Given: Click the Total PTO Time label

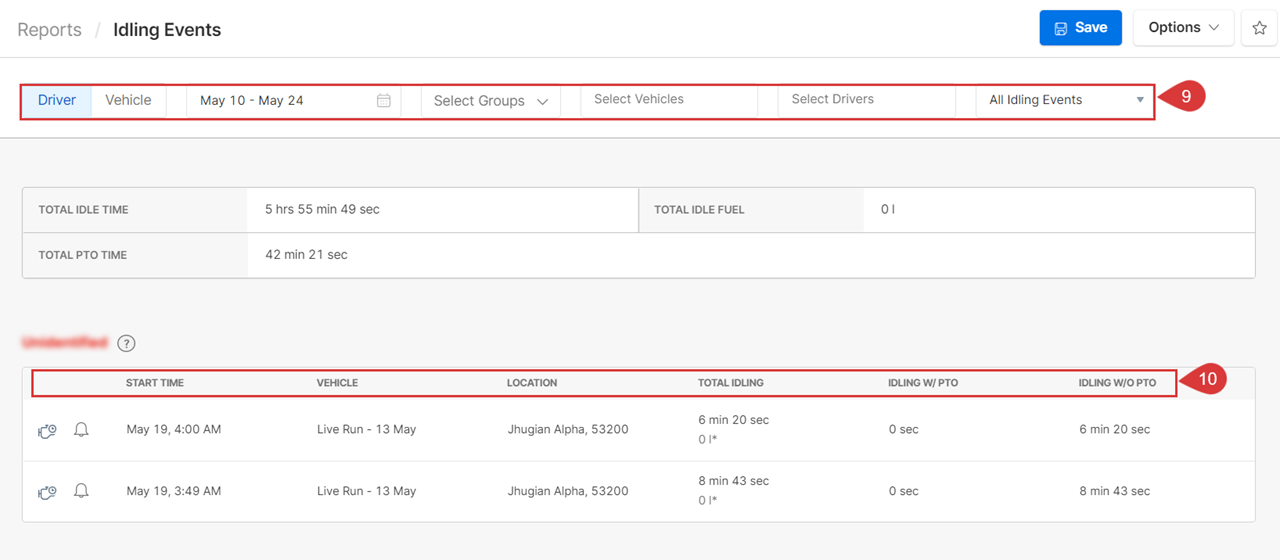Looking at the screenshot, I should (x=82, y=255).
